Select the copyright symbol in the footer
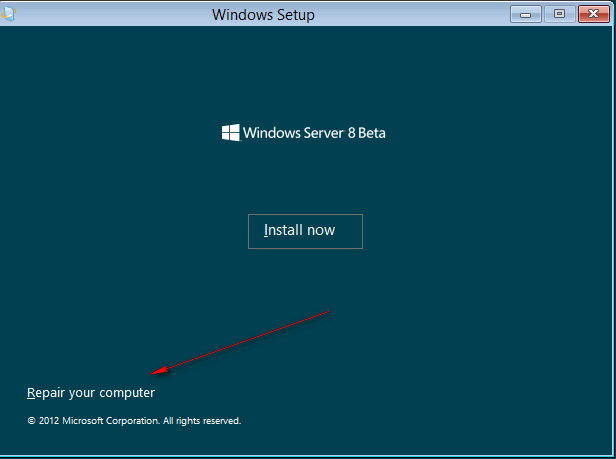Image resolution: width=616 pixels, height=459 pixels. pyautogui.click(x=31, y=421)
